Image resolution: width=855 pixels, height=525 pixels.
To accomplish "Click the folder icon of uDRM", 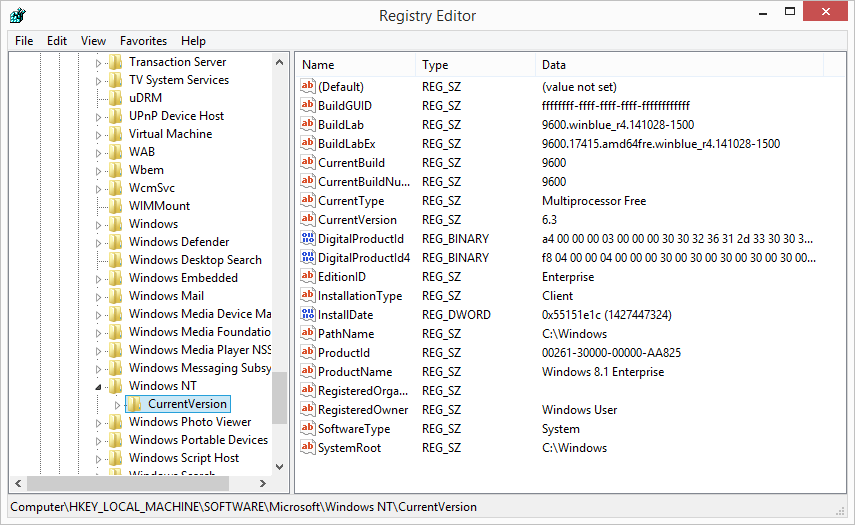I will click(x=115, y=98).
